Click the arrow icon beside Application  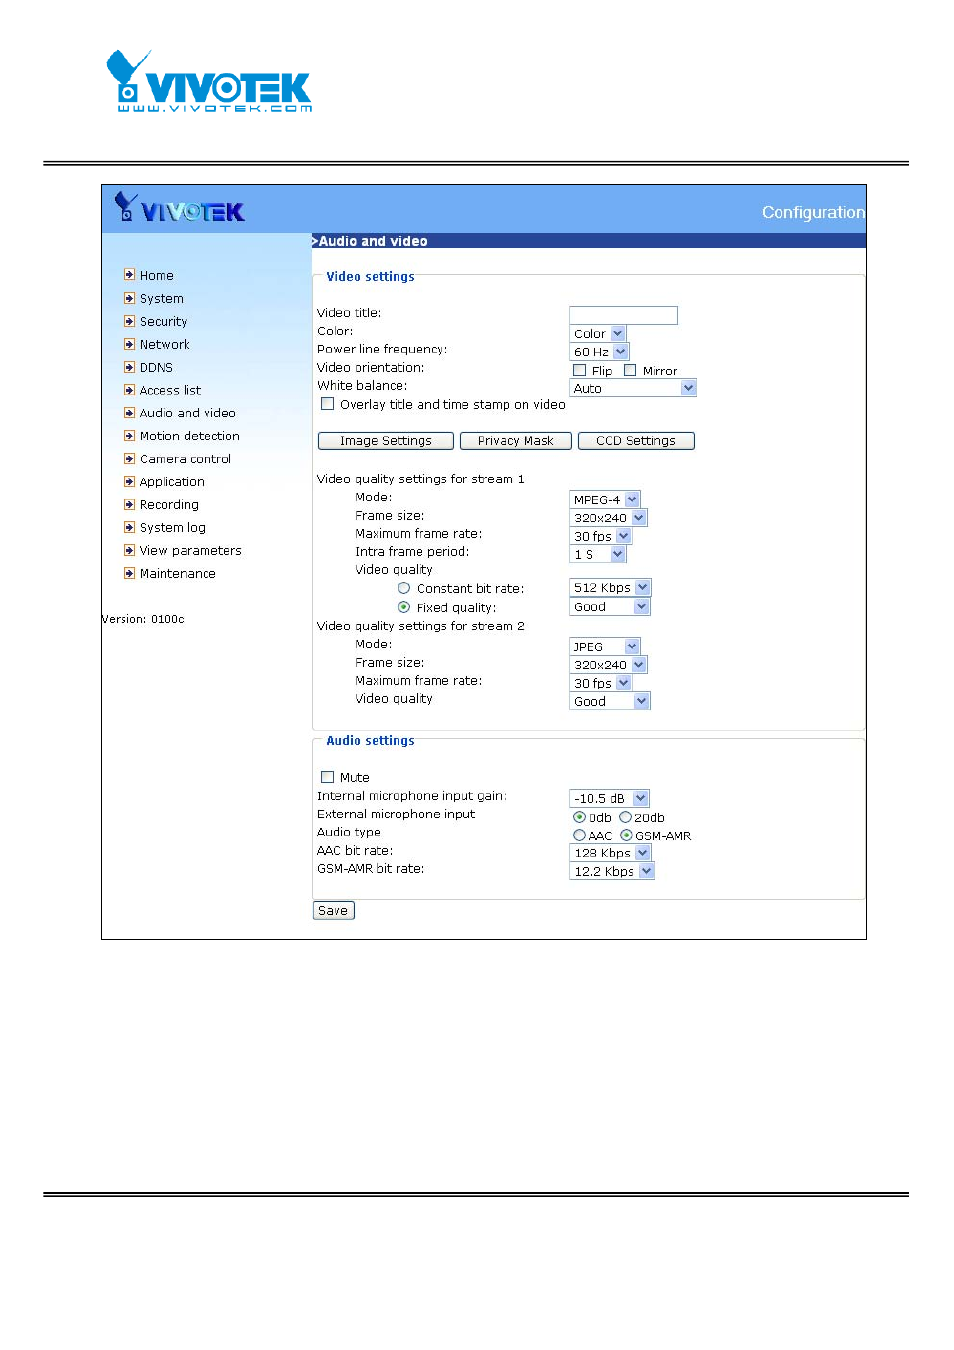129,482
